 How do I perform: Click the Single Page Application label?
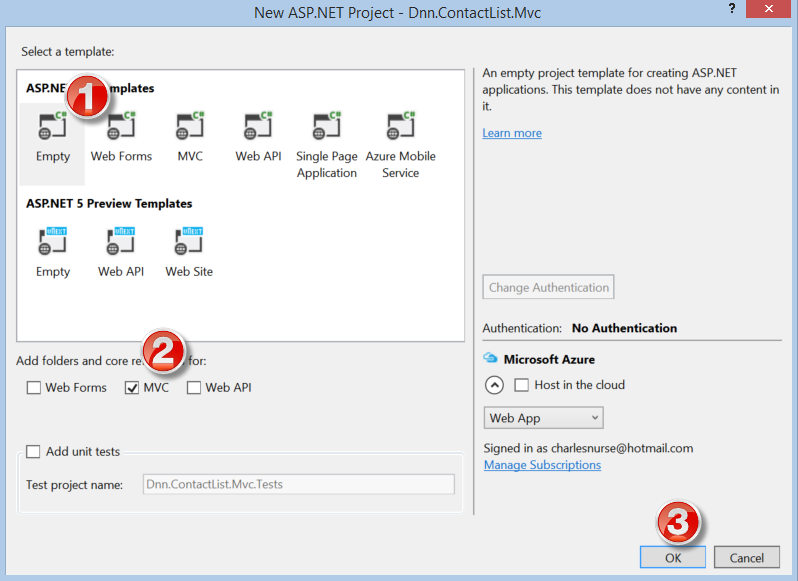tap(327, 164)
